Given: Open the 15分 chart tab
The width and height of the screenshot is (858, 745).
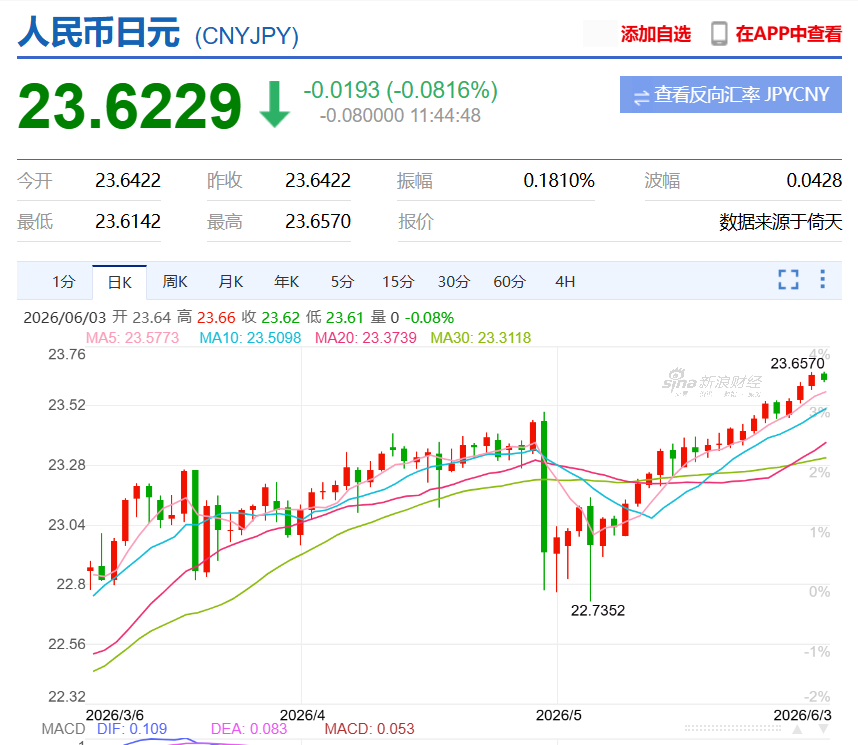Looking at the screenshot, I should (x=398, y=282).
